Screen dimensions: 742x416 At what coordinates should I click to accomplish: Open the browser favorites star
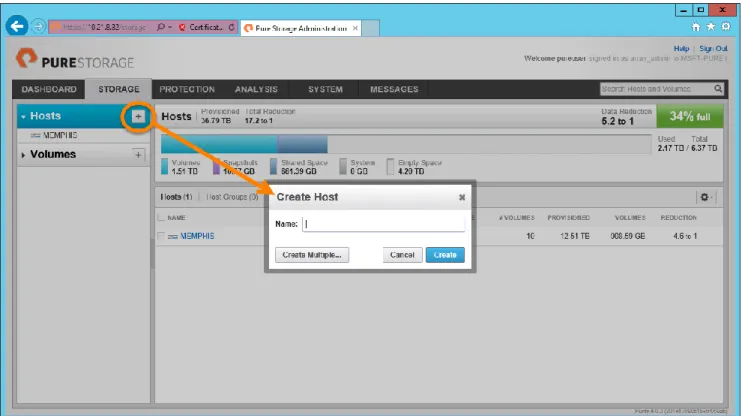pyautogui.click(x=710, y=27)
